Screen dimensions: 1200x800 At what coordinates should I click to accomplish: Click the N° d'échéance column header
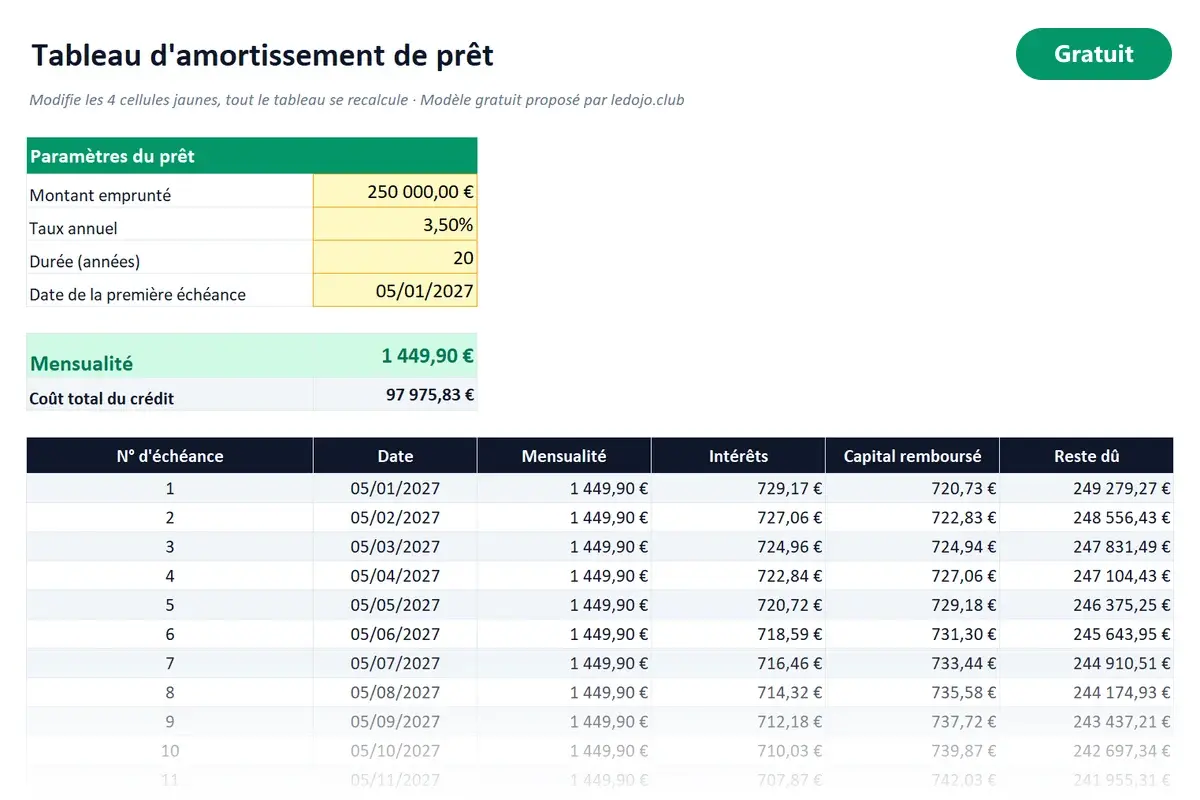tap(170, 456)
